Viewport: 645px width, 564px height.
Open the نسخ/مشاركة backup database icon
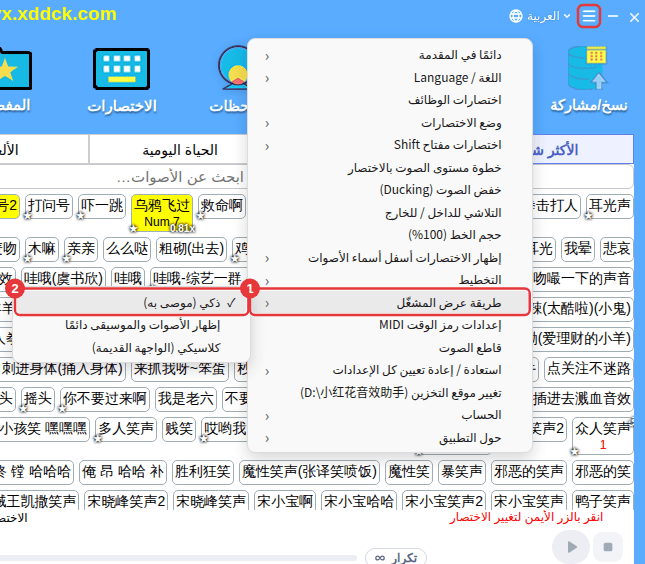click(x=587, y=68)
